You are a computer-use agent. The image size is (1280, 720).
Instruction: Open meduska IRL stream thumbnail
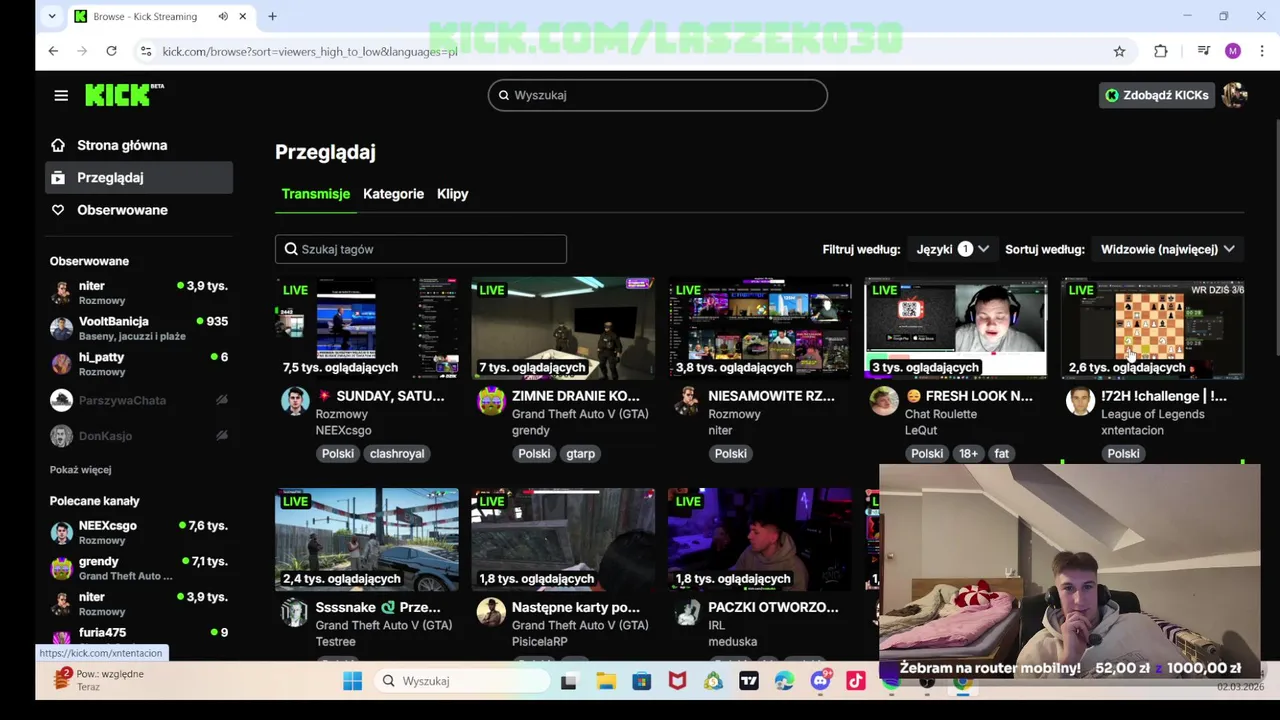(759, 539)
